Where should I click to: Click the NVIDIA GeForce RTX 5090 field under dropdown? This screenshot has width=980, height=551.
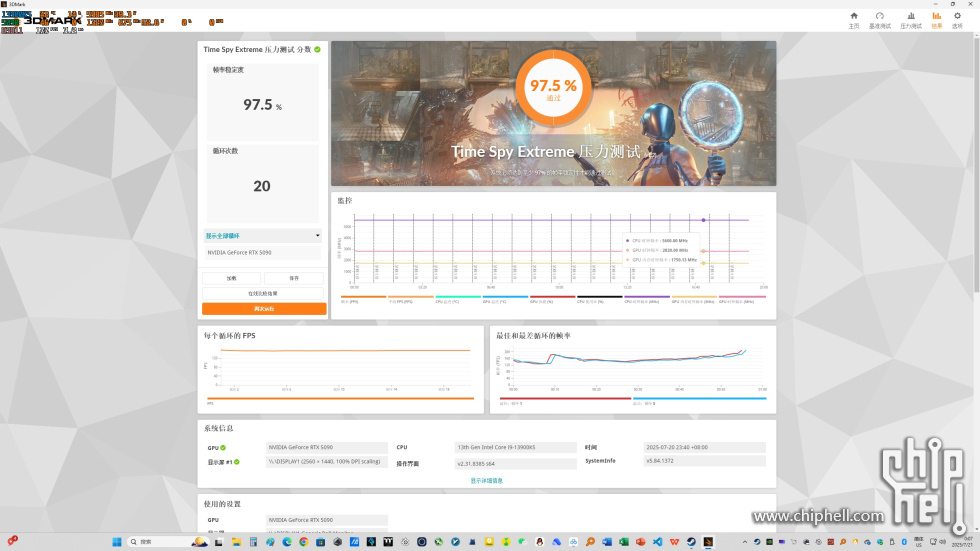pos(262,252)
